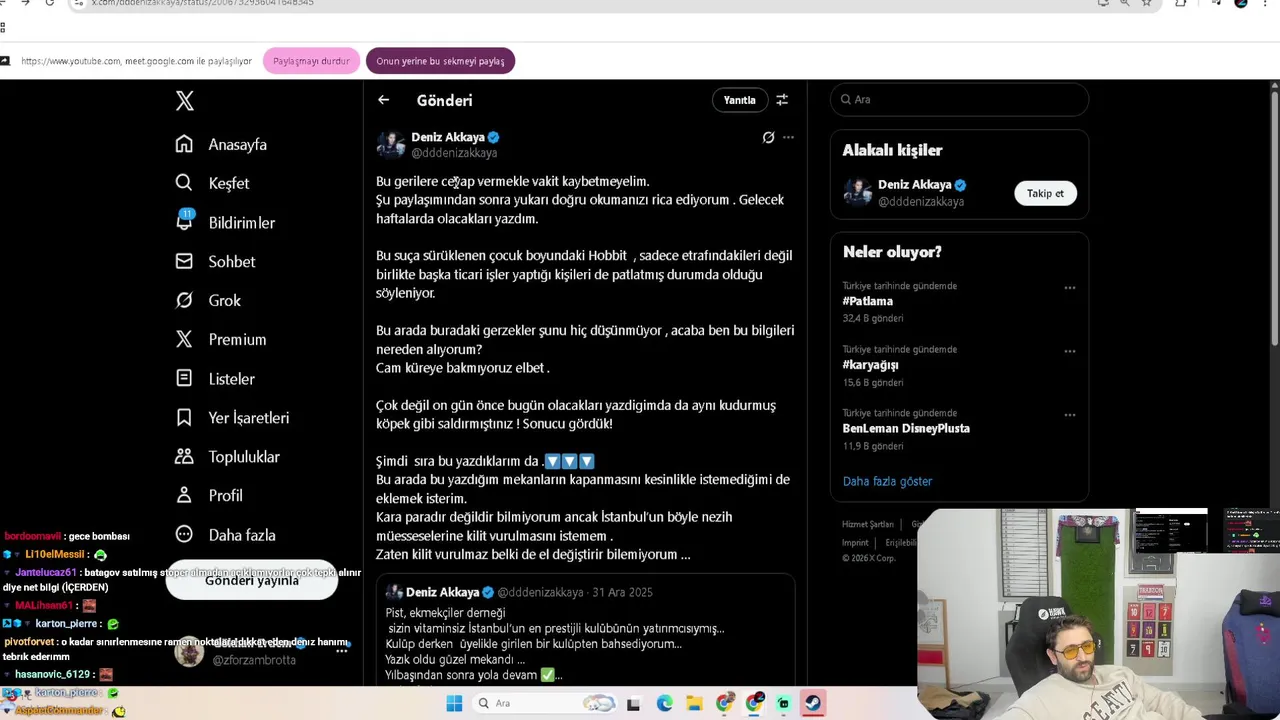Open Deniz Akkaya in Alakalı kişiler
Viewport: 1280px width, 720px height.
coord(915,185)
